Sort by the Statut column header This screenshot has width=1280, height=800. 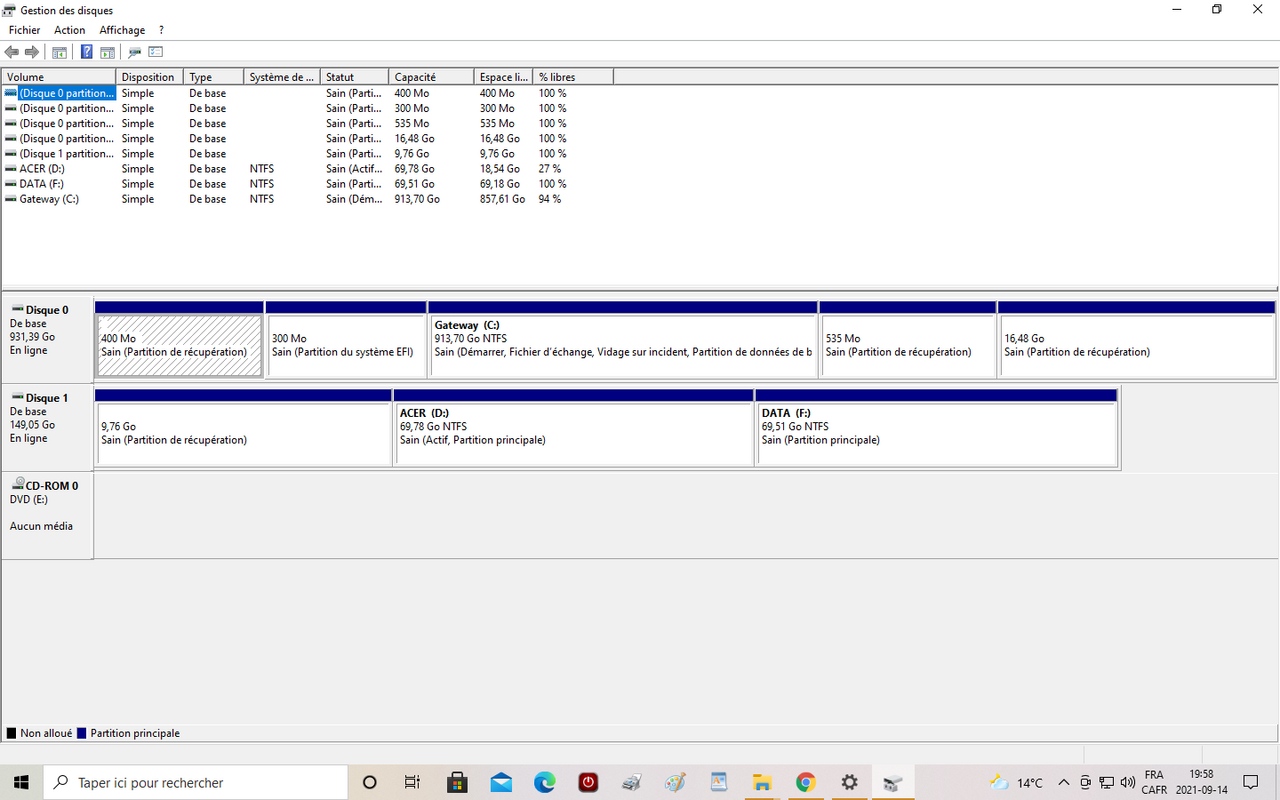354,77
